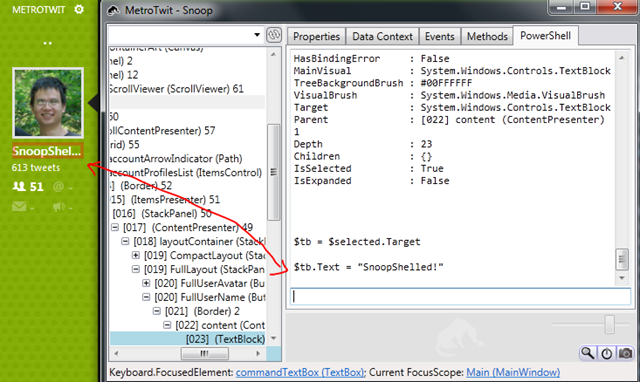Click the commandTextBox (TextBox) link
The height and width of the screenshot is (382, 640).
click(300, 372)
